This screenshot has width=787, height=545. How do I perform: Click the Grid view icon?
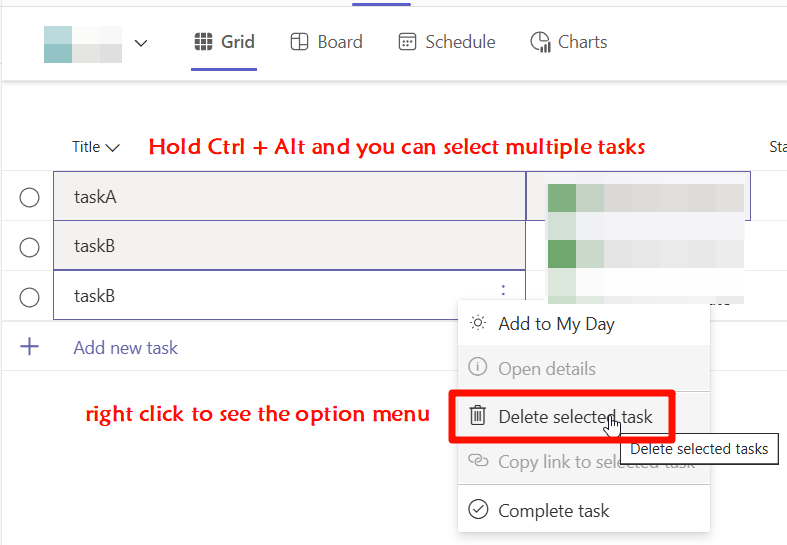pyautogui.click(x=203, y=42)
